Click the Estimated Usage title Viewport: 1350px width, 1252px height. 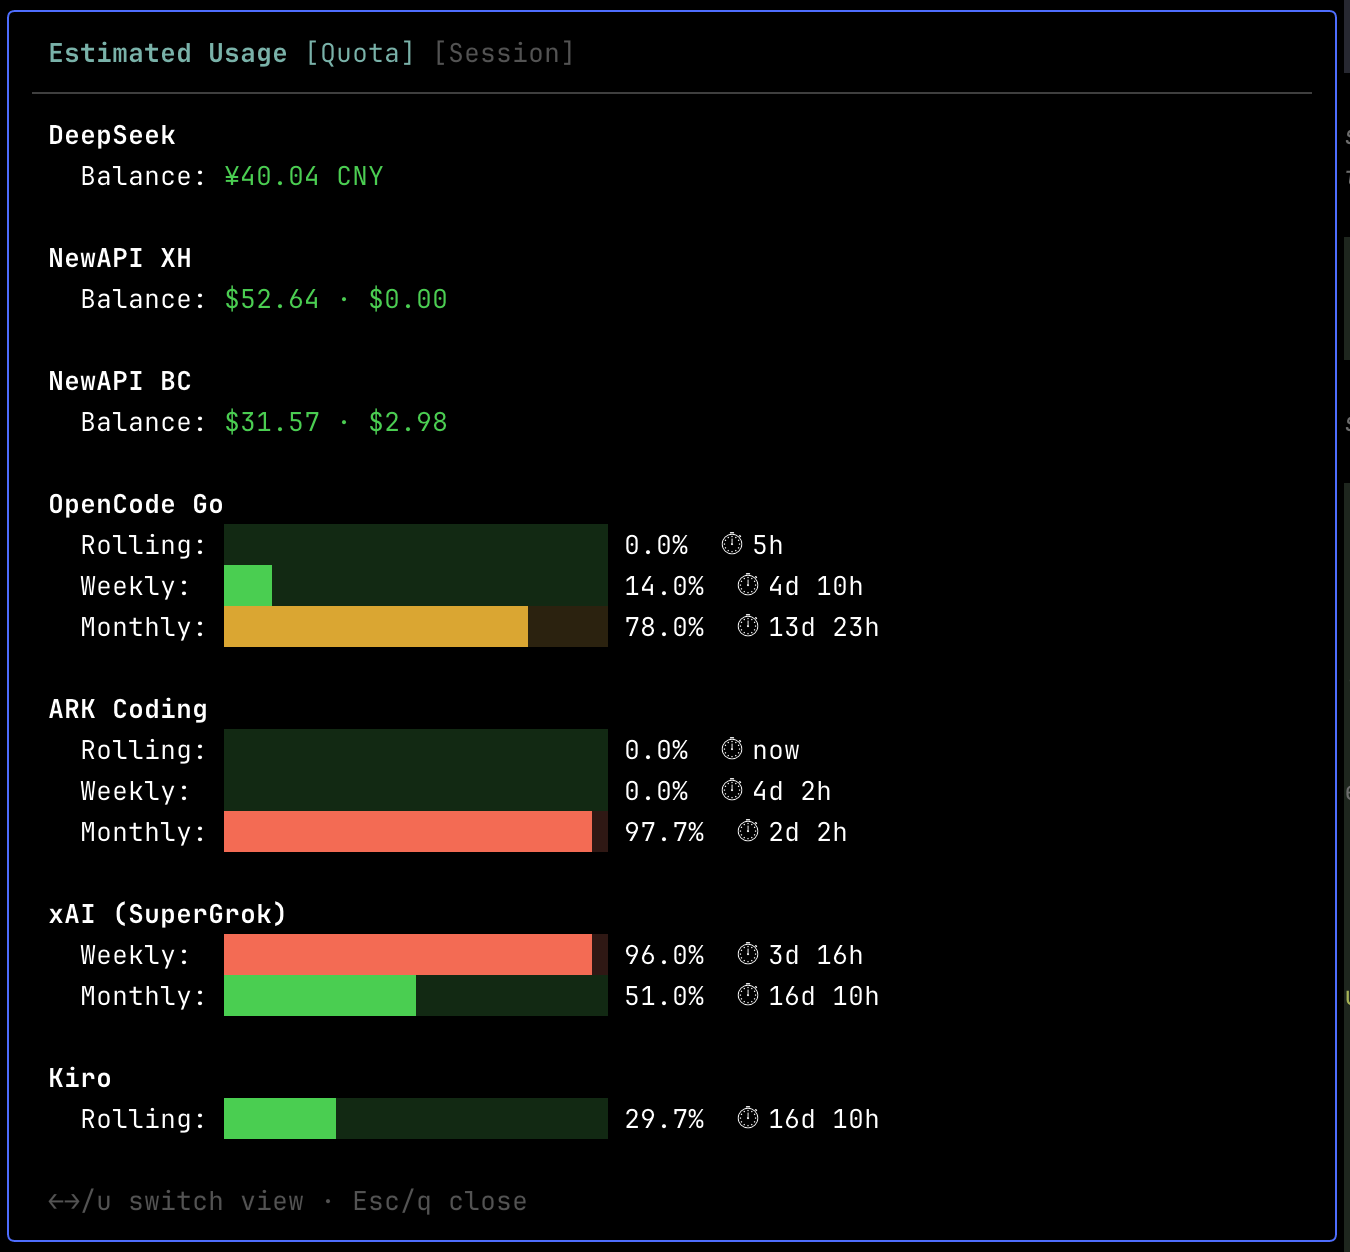pos(168,53)
